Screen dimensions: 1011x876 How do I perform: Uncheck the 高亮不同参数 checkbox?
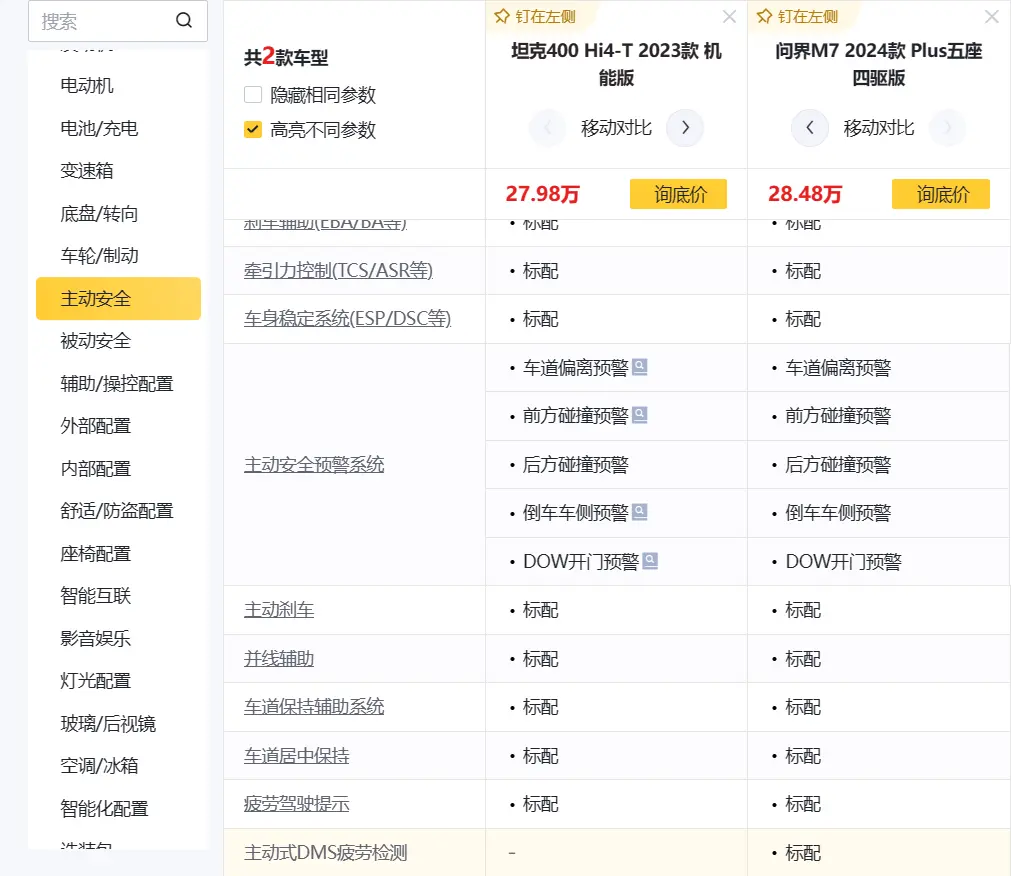[253, 130]
